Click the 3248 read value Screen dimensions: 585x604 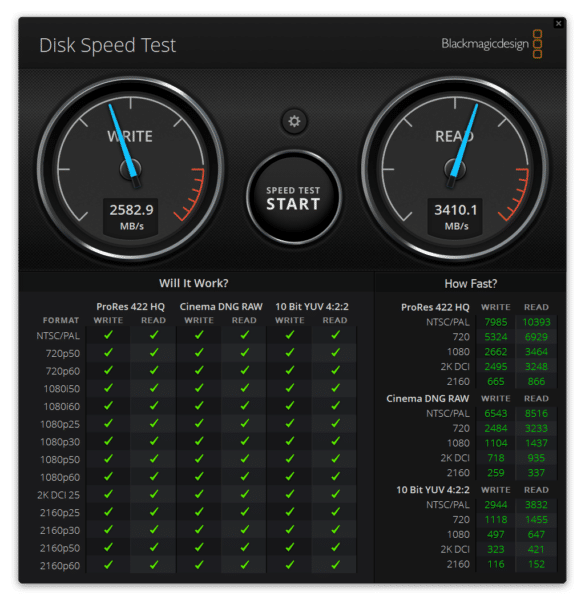(x=536, y=367)
